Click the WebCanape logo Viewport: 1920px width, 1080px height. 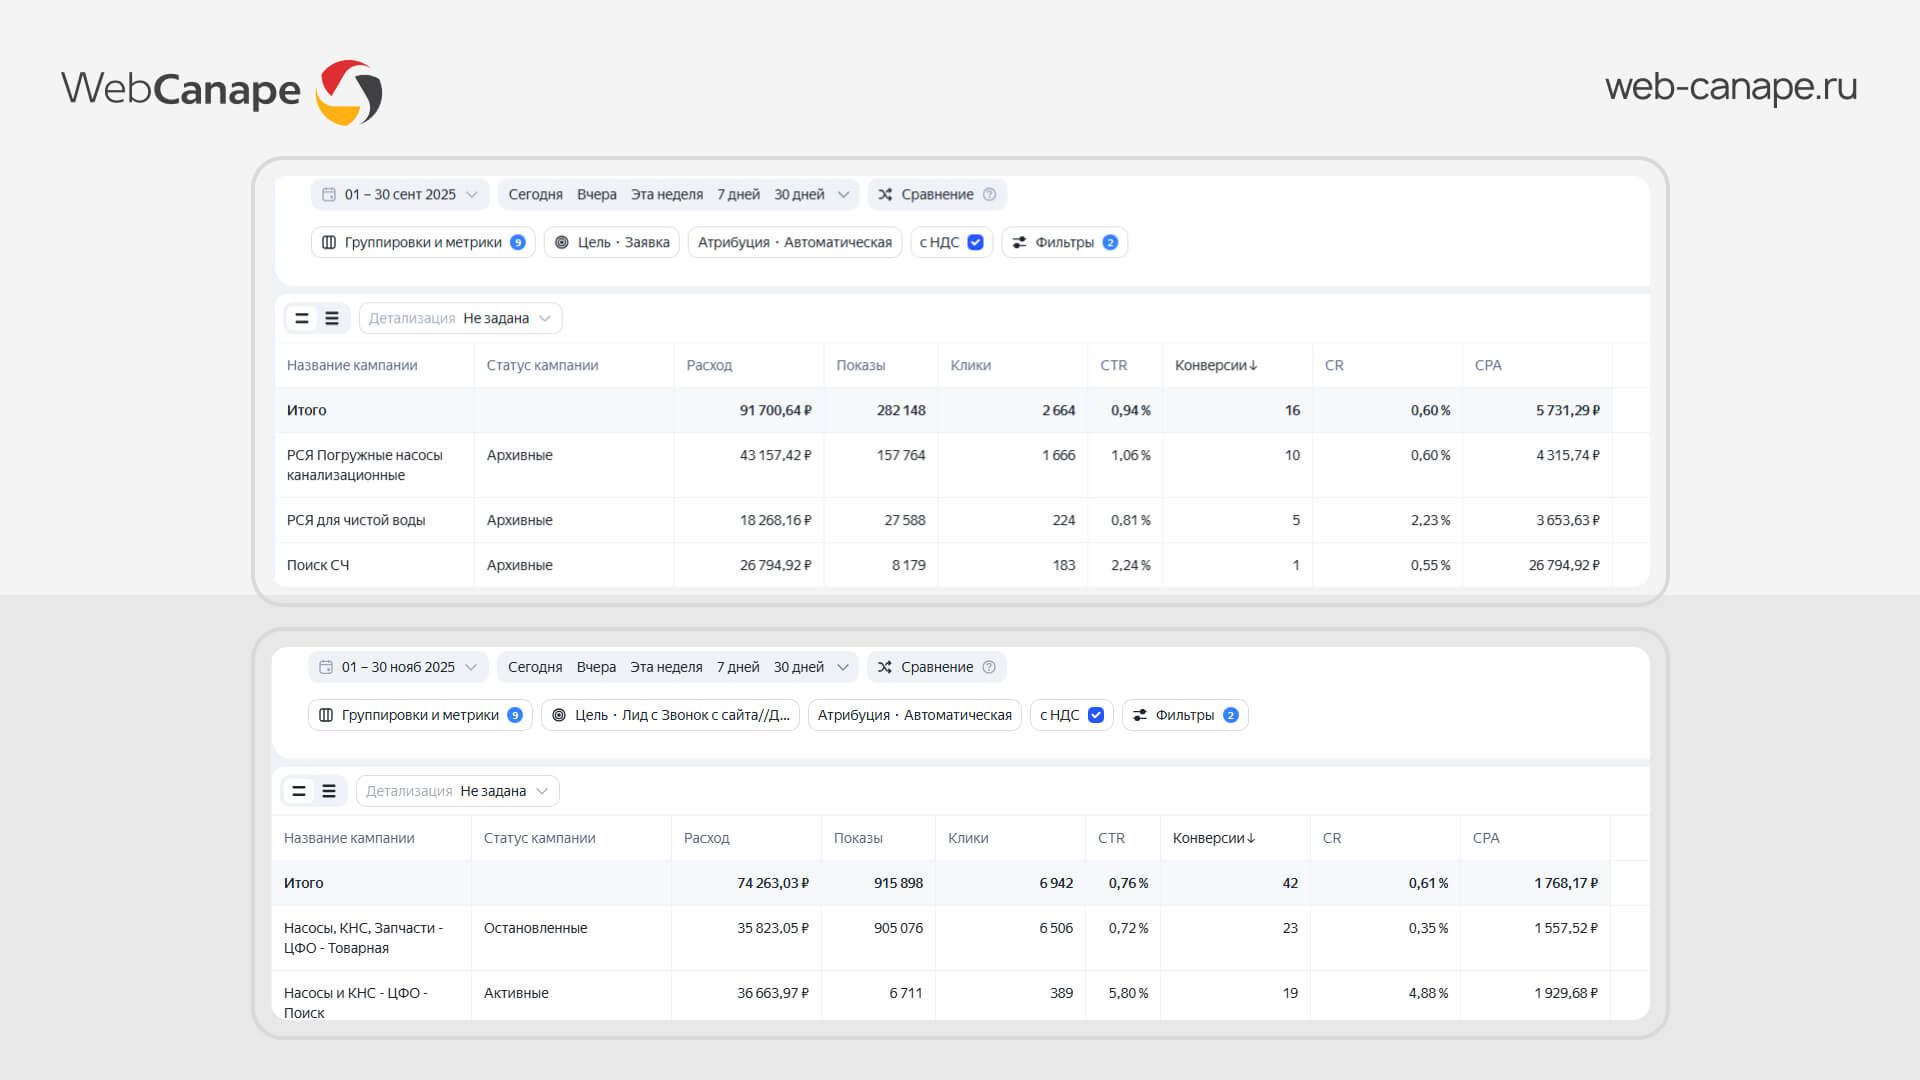point(222,90)
